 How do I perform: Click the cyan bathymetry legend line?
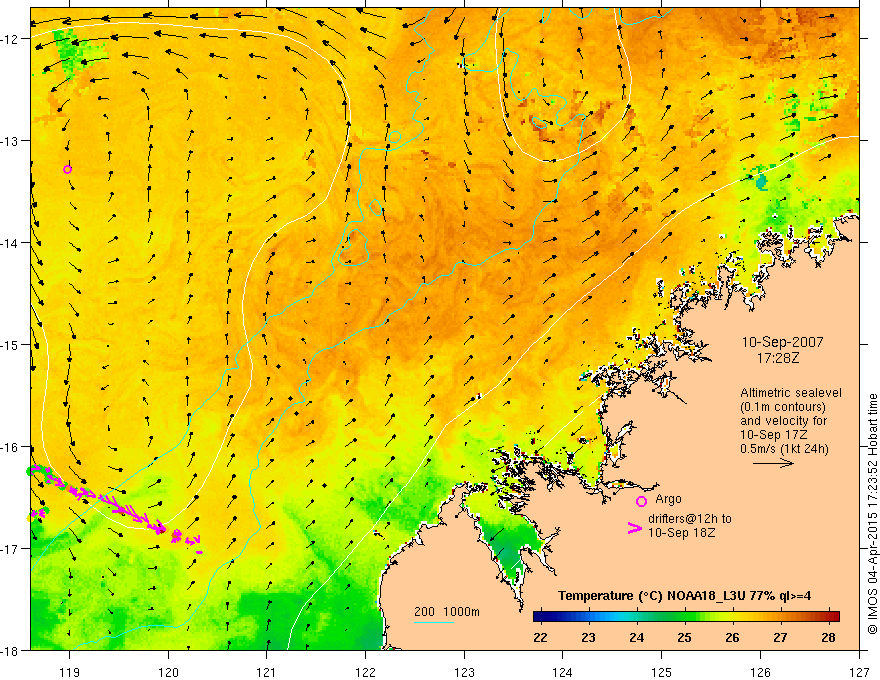434,622
